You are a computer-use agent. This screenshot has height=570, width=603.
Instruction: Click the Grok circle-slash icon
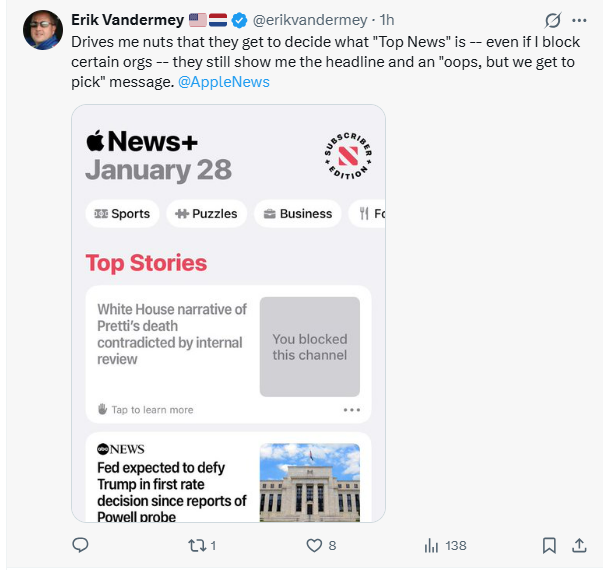552,20
